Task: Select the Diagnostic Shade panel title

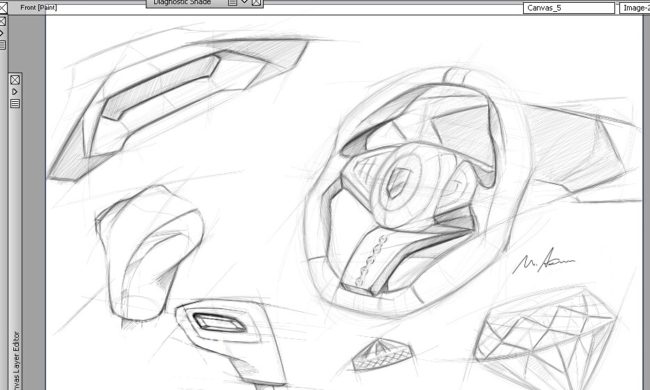Action: pos(182,2)
